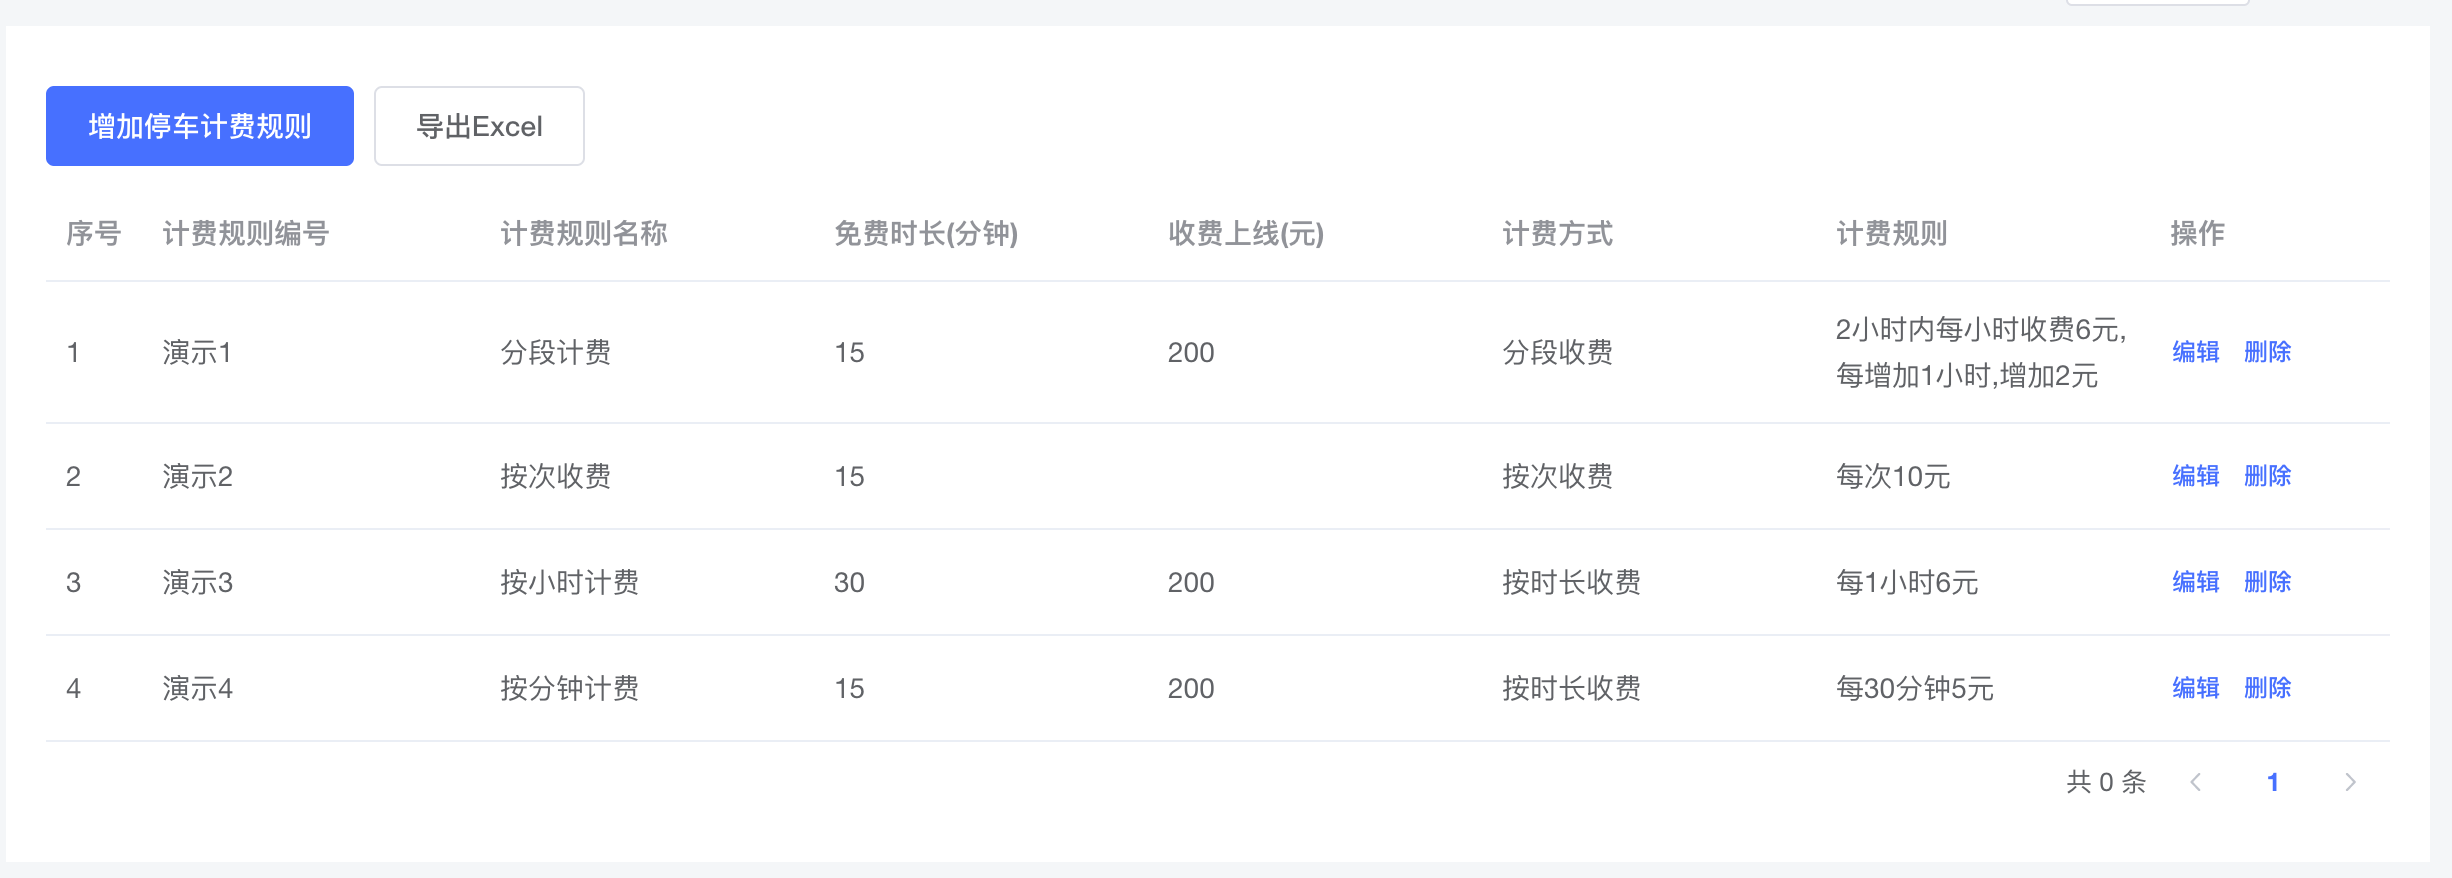Click the 分段收费 cell of row 1
This screenshot has height=878, width=2452.
click(1557, 352)
